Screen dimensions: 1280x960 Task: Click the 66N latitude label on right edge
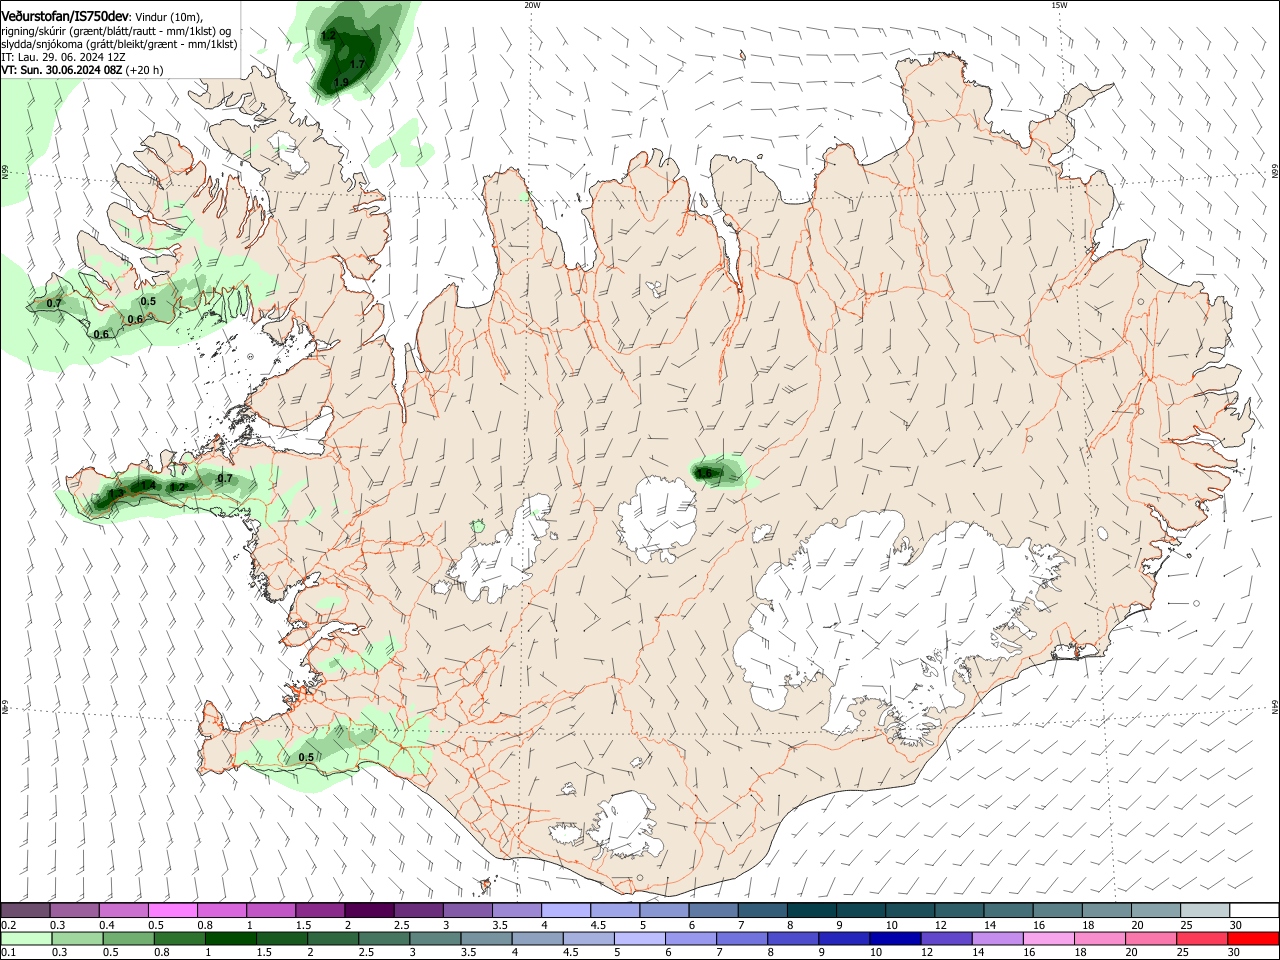(1275, 172)
